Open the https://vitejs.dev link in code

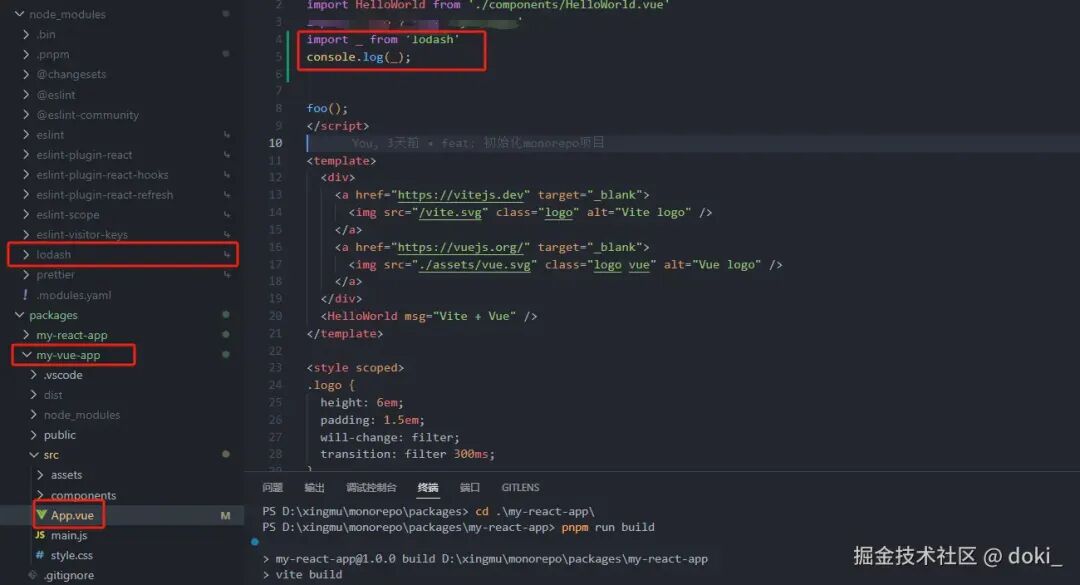click(460, 195)
